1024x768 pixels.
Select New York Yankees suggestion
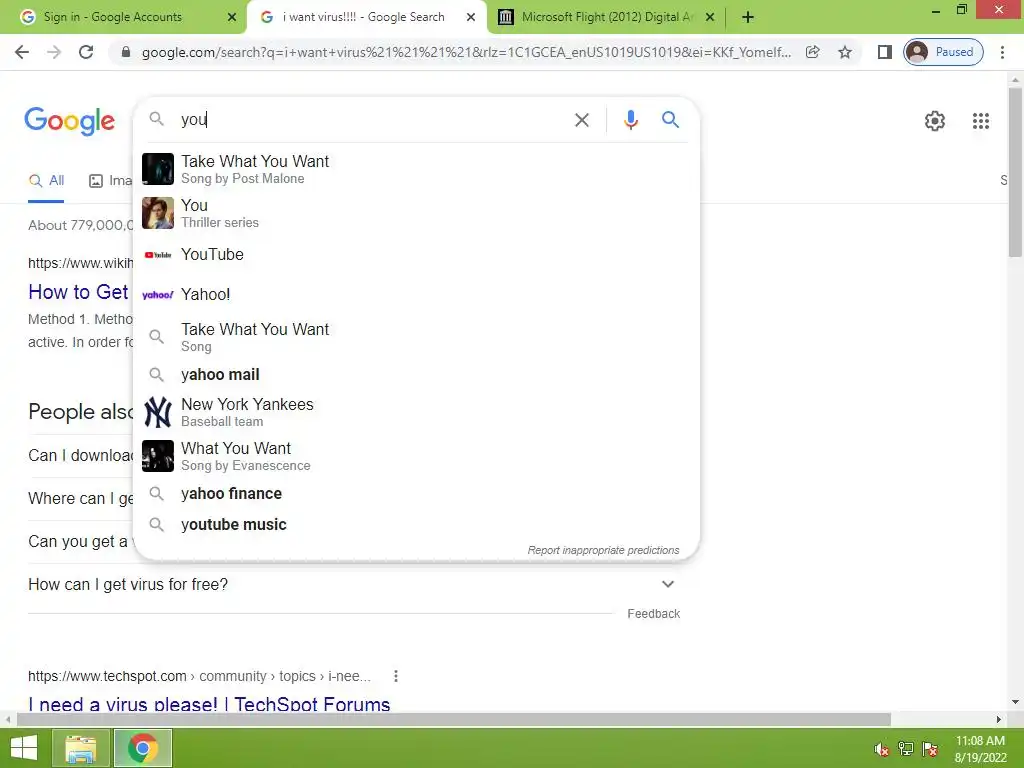click(417, 412)
